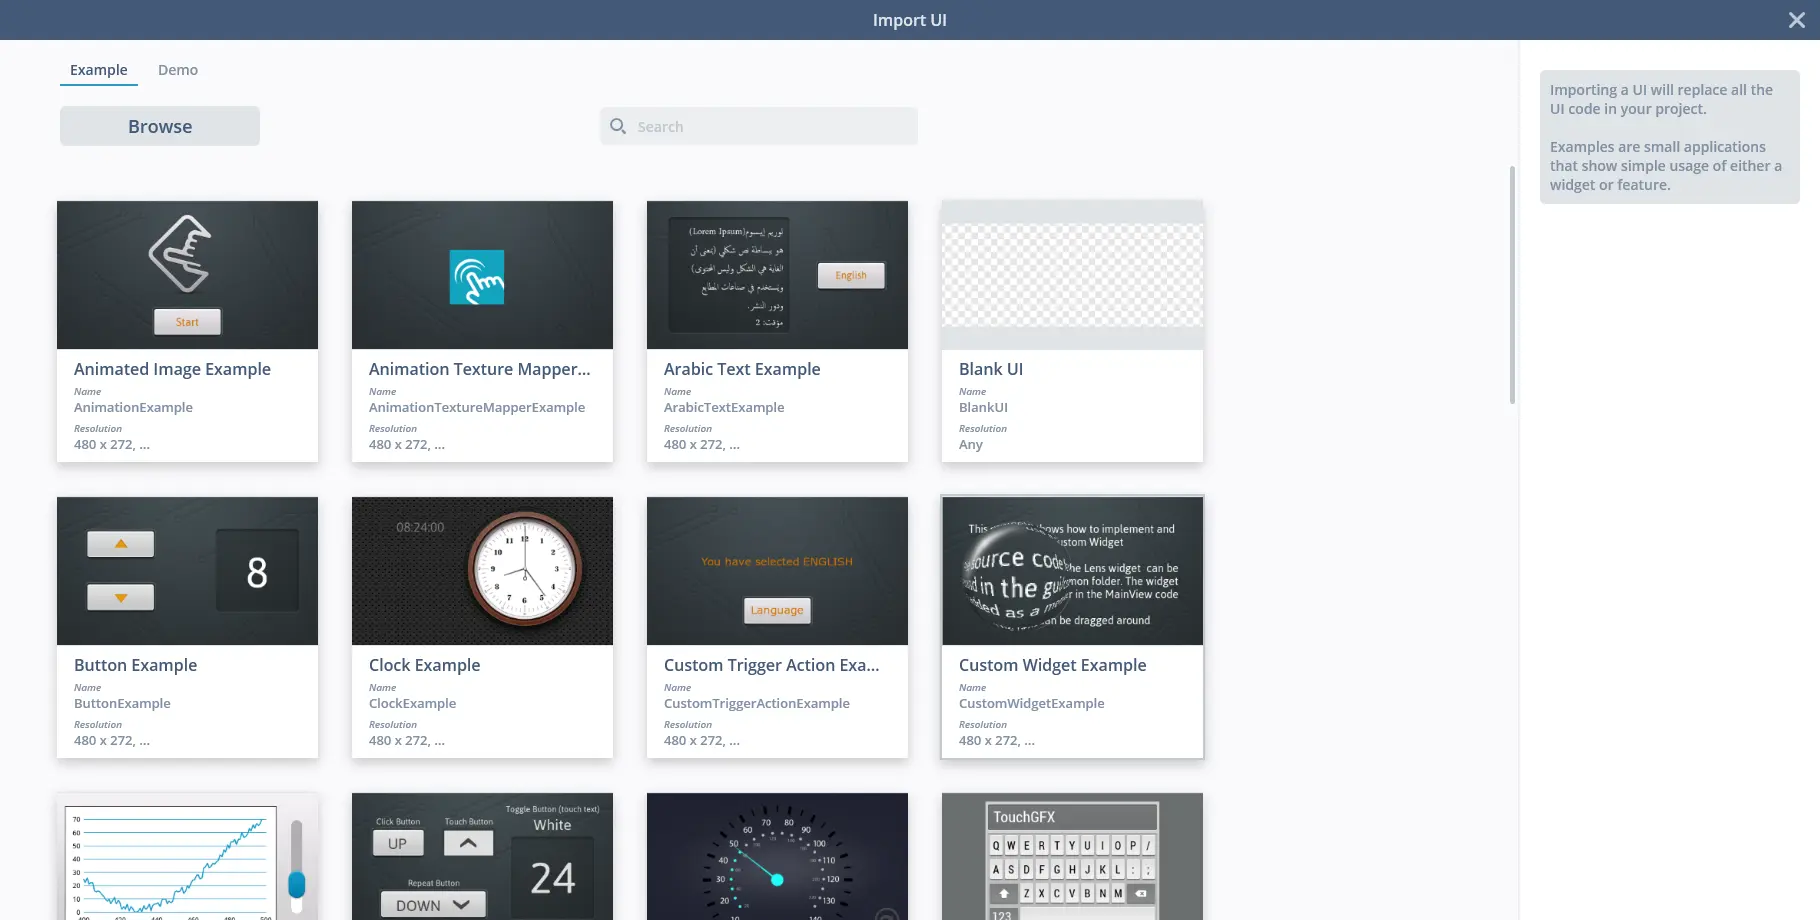
Task: Click into the Search field
Action: click(770, 127)
